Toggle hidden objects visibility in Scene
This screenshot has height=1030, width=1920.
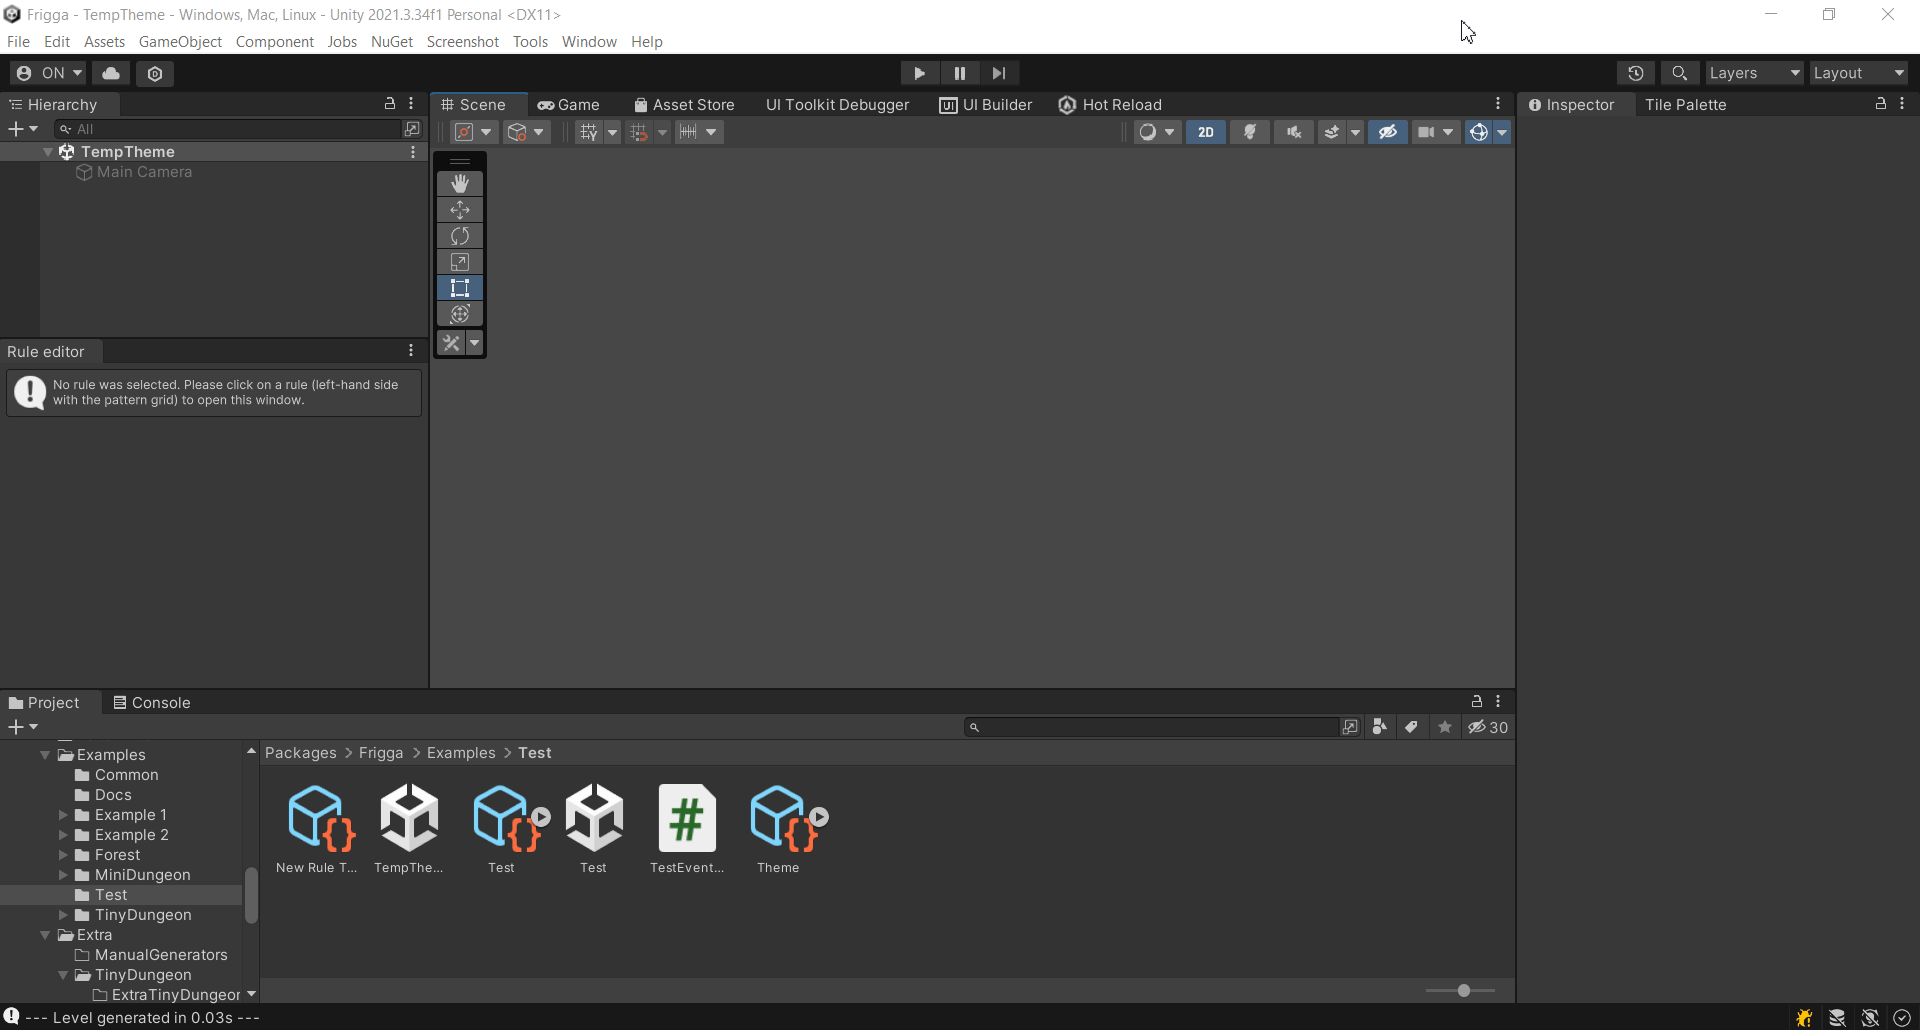pos(1388,132)
